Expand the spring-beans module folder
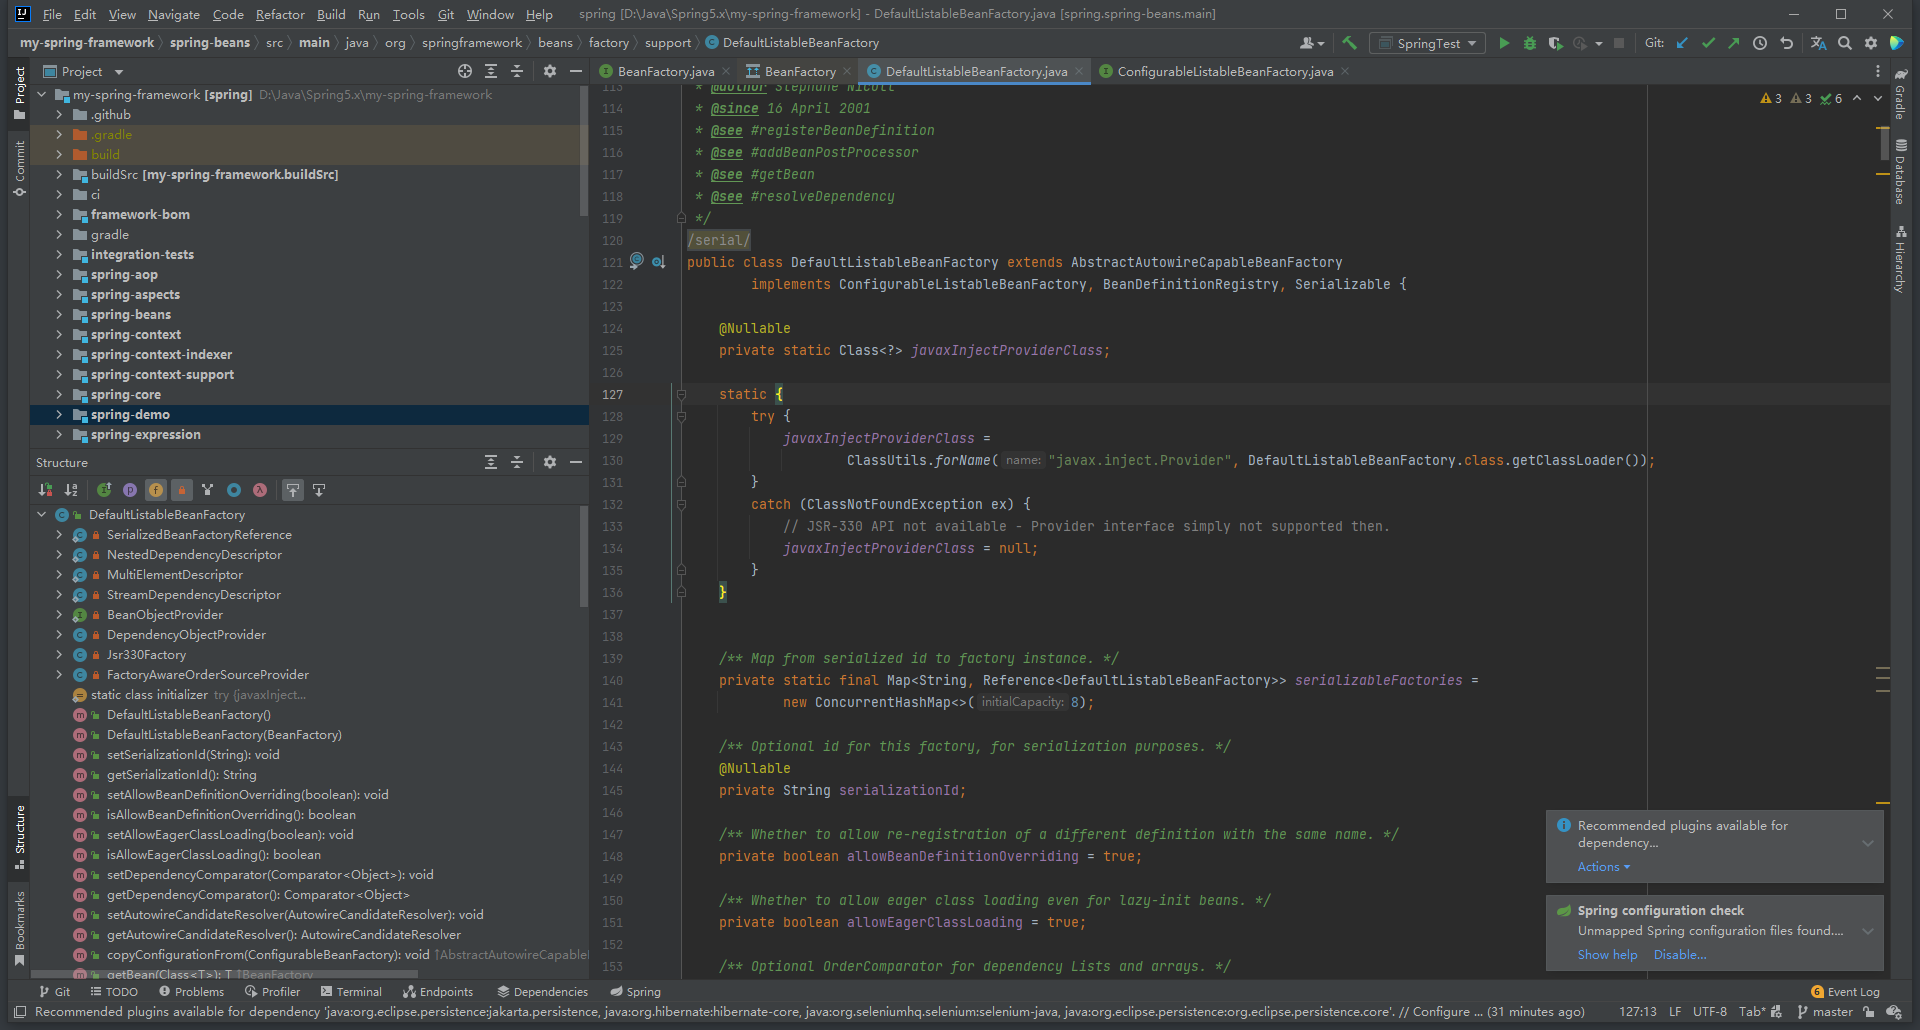The height and width of the screenshot is (1030, 1920). (x=59, y=314)
